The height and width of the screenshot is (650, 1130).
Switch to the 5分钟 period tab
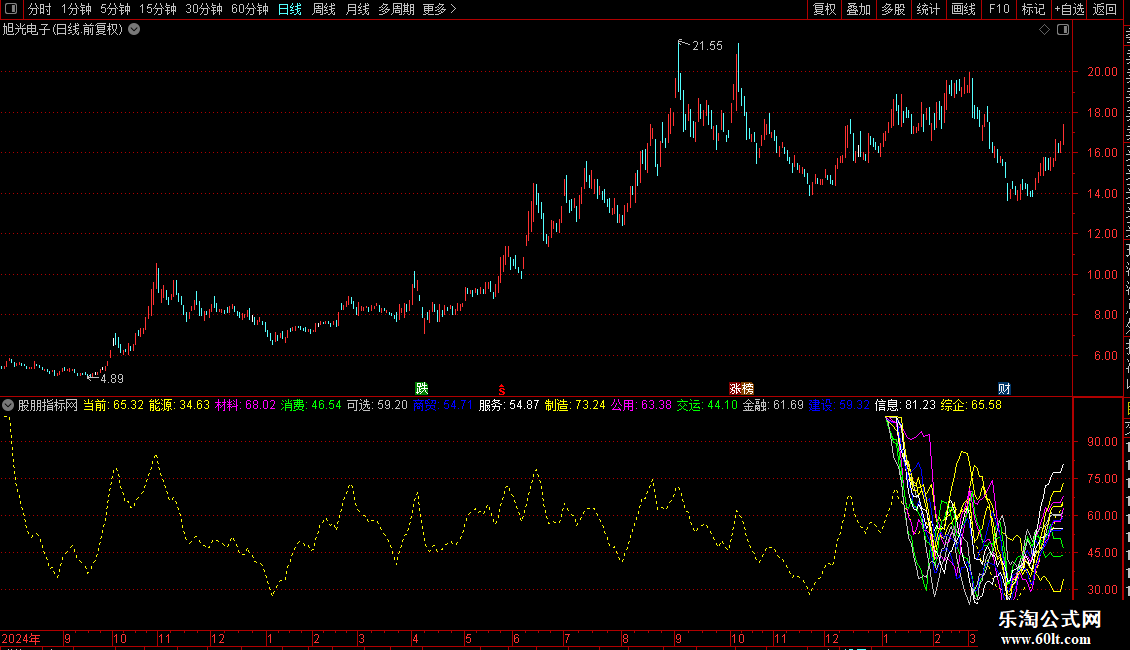115,9
